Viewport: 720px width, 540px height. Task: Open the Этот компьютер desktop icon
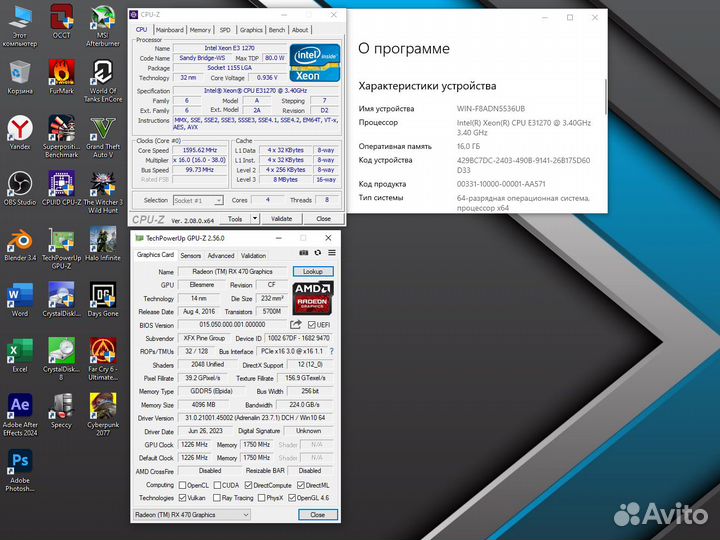20,26
